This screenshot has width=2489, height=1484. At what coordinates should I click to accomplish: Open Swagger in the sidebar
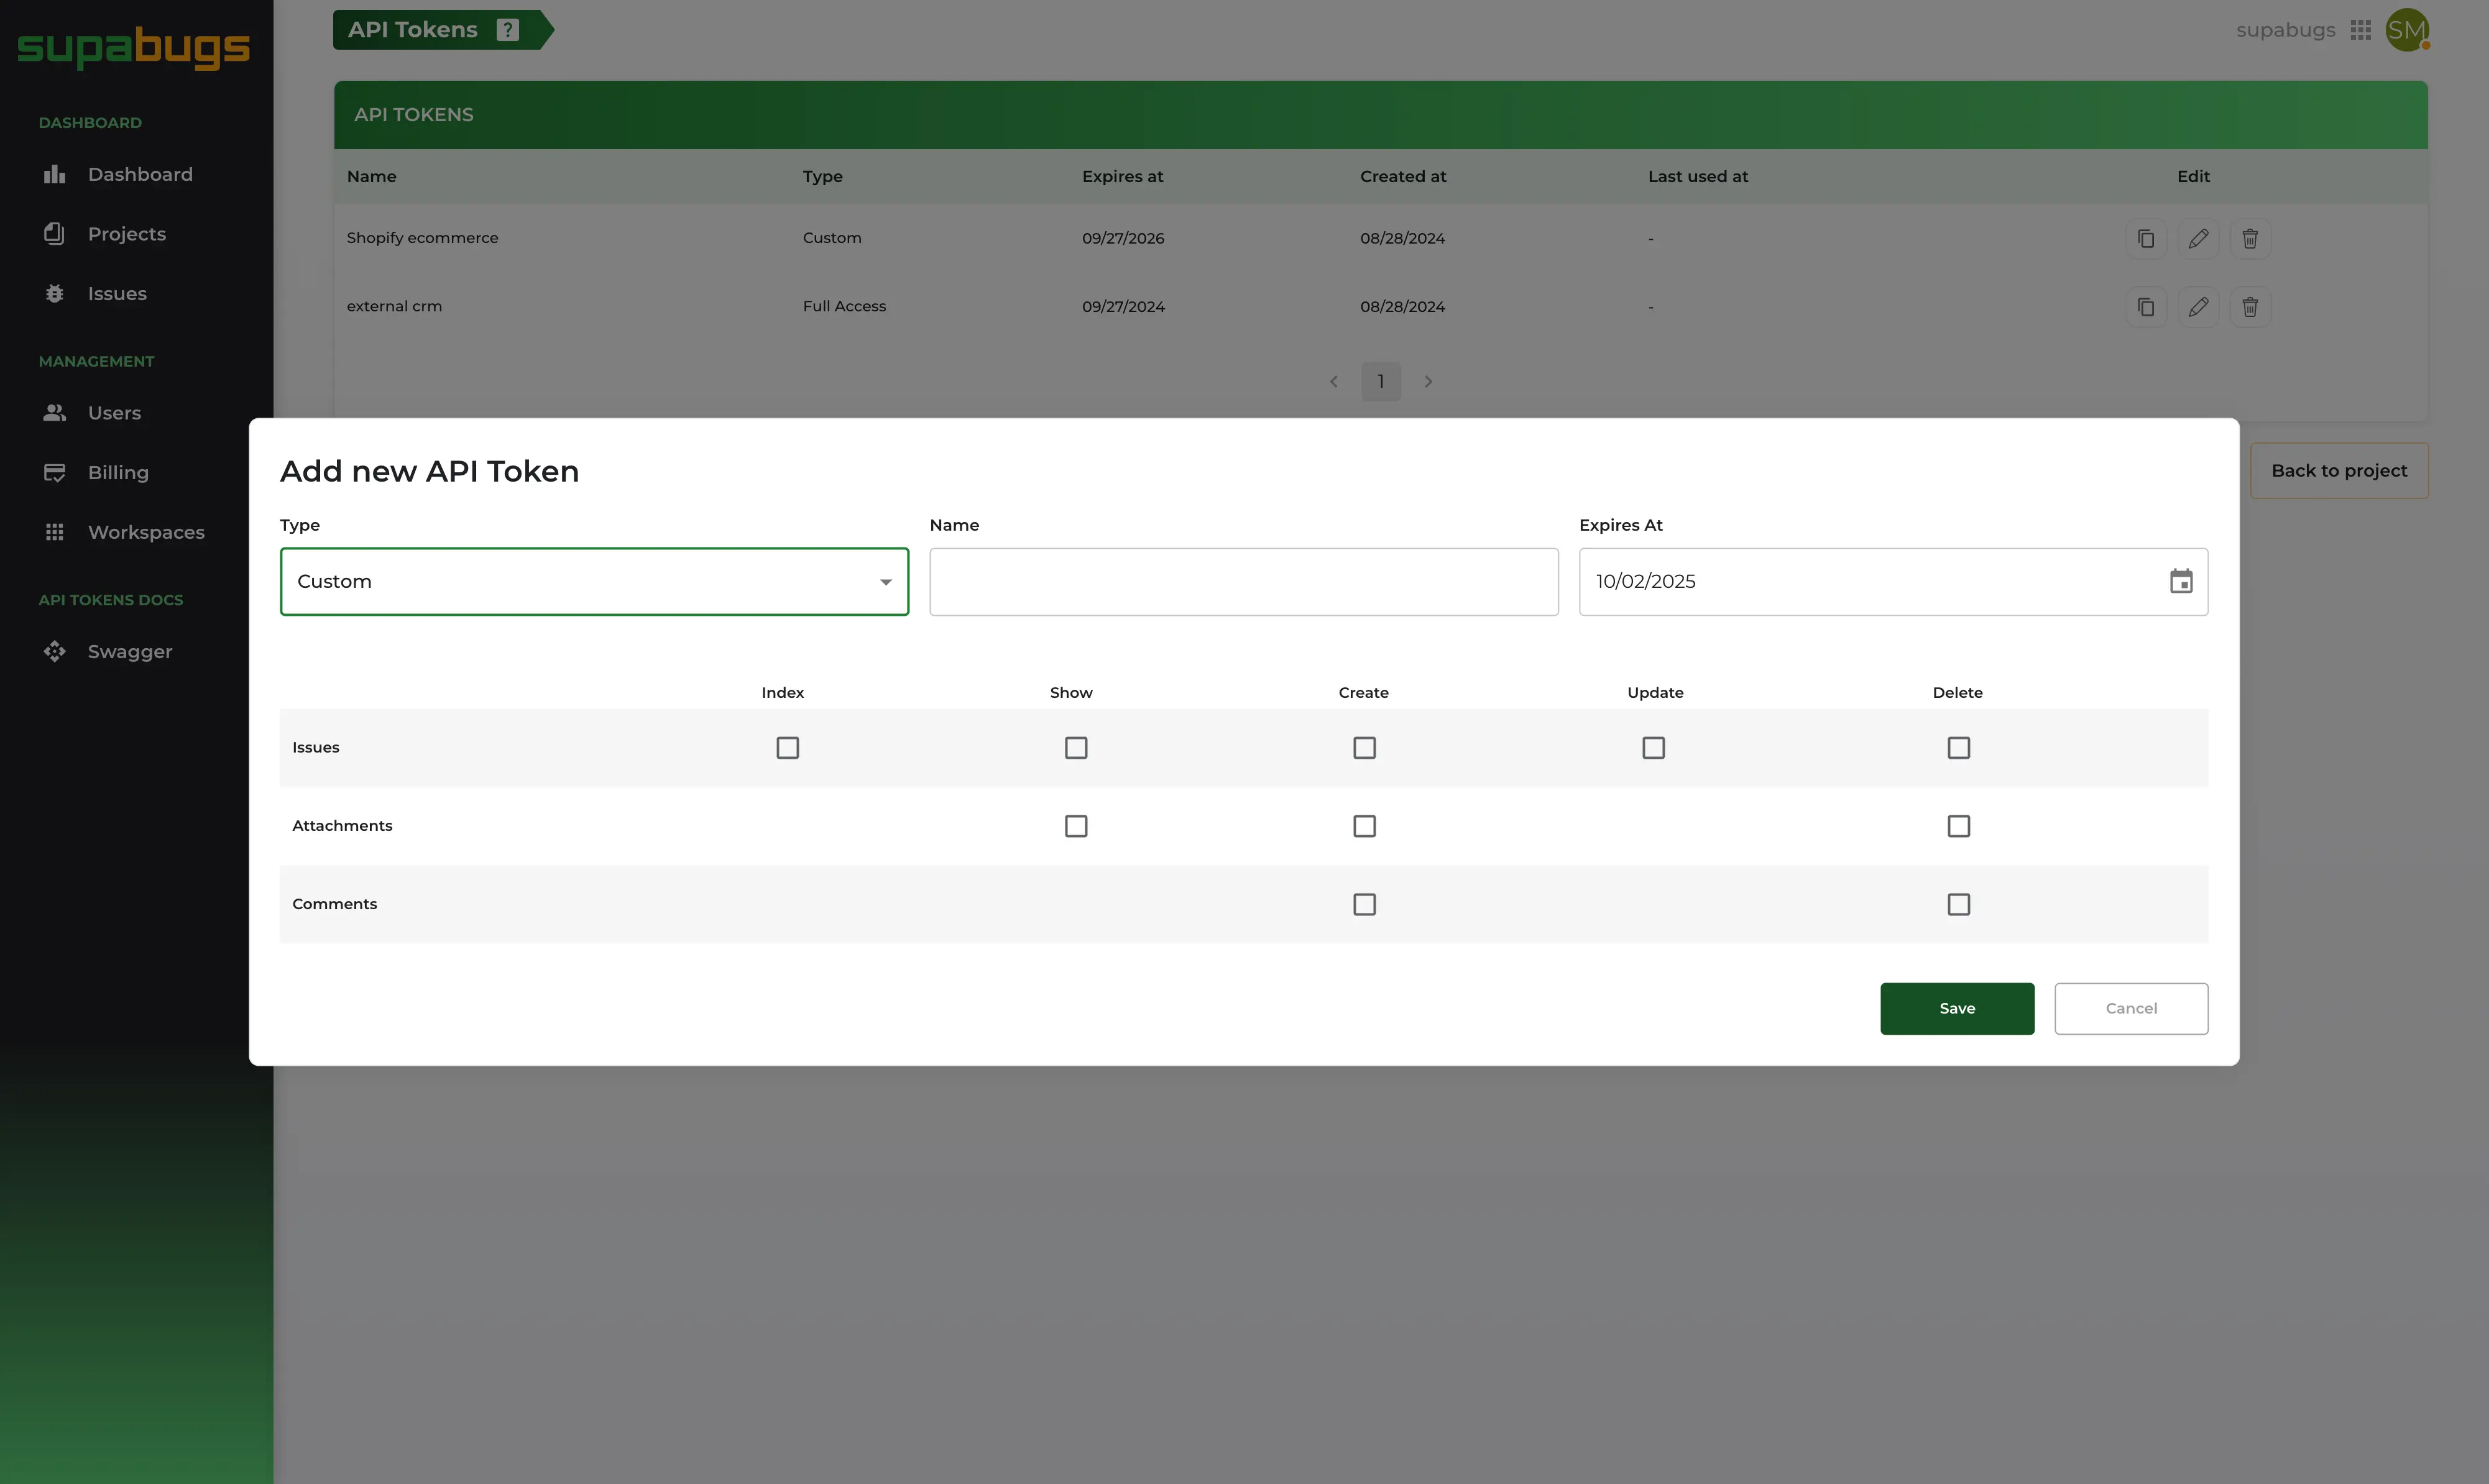[x=129, y=652]
